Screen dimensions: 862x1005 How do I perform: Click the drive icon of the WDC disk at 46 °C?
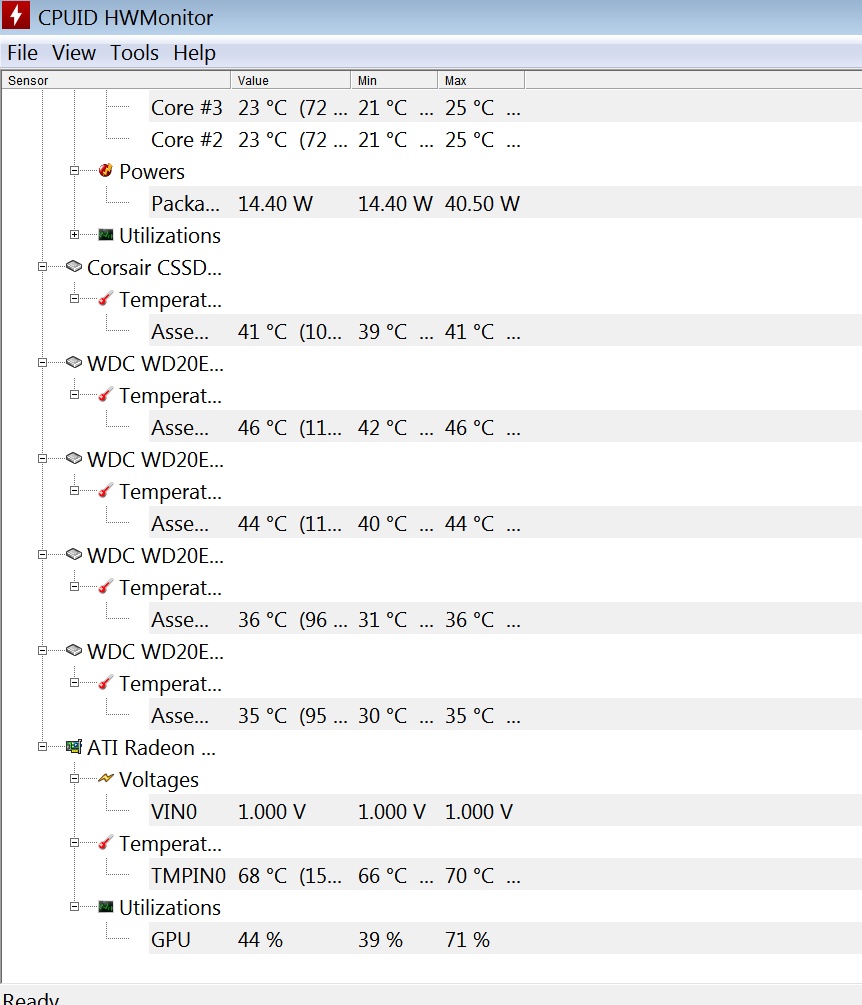click(x=74, y=362)
